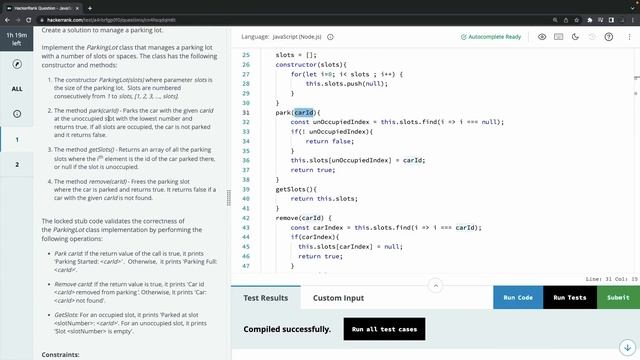This screenshot has width=640, height=360.
Task: Click 'slots = [];' on line 25
Action: click(296, 55)
